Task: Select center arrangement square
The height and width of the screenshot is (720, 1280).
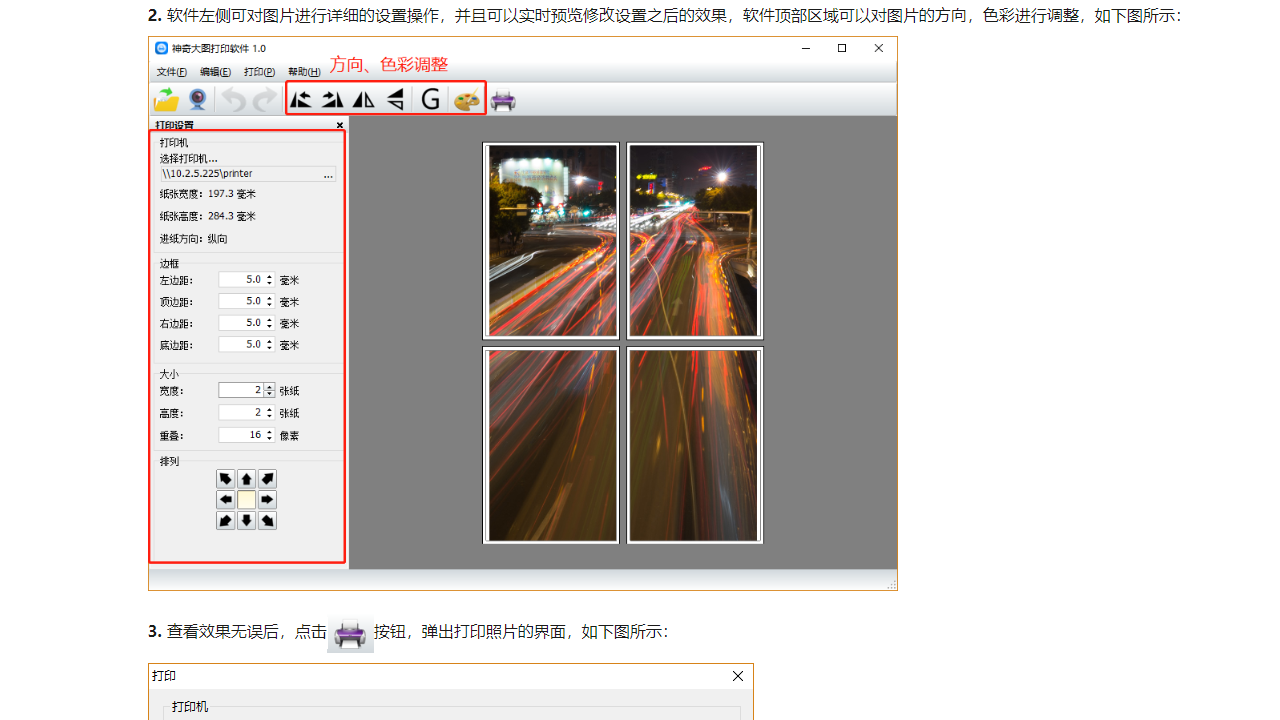Action: 247,500
